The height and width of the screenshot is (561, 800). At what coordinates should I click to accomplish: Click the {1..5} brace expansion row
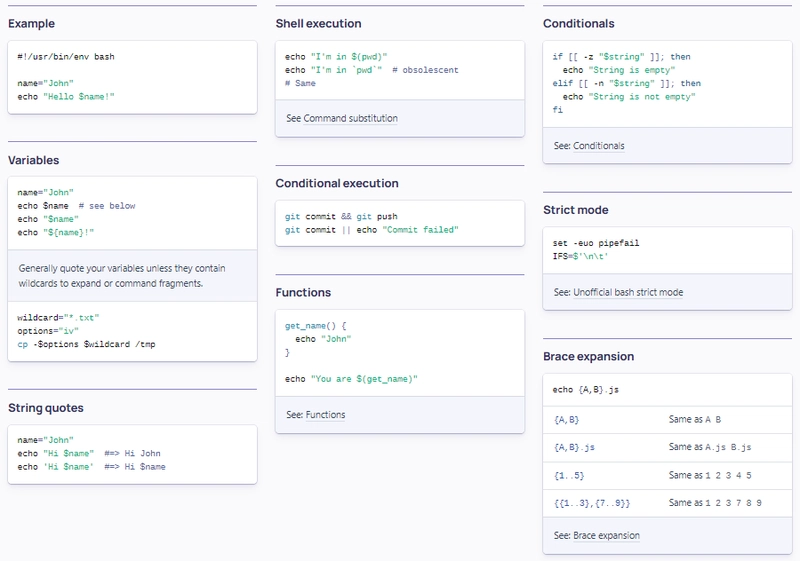(x=568, y=475)
